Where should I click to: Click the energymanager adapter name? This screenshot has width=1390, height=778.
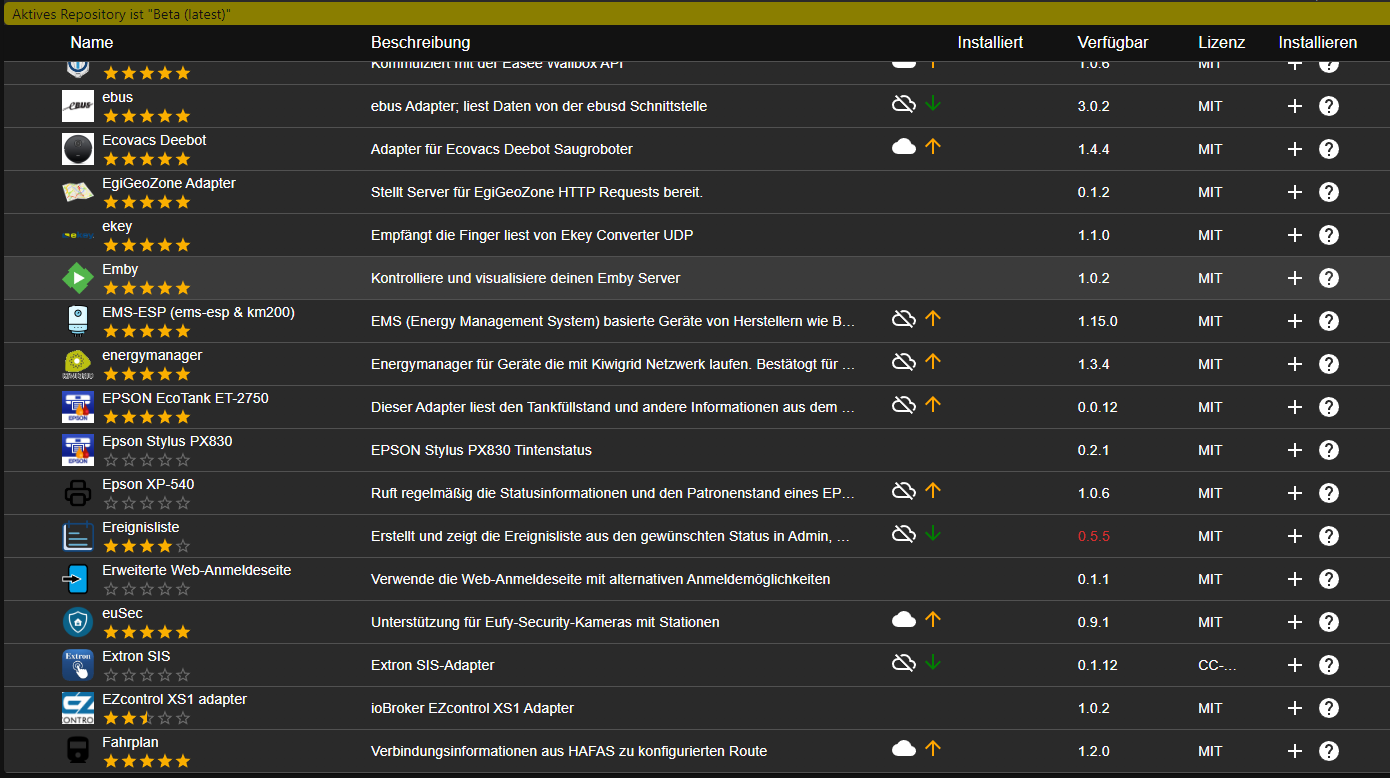(x=152, y=355)
